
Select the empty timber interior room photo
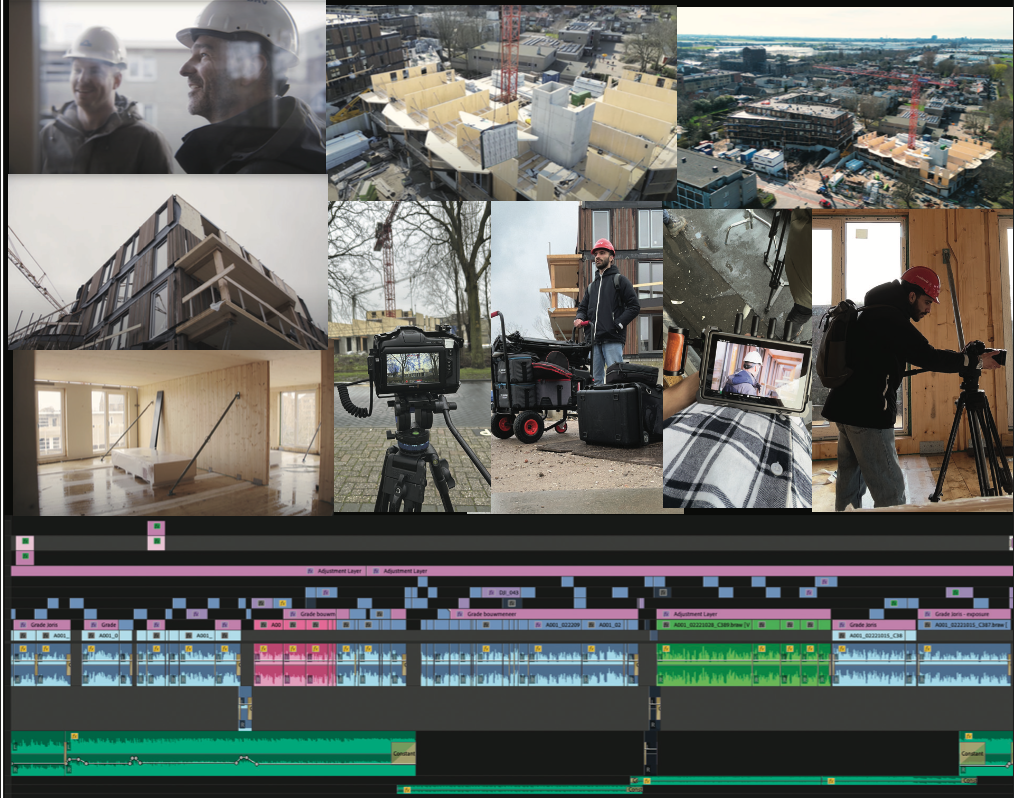pos(172,430)
